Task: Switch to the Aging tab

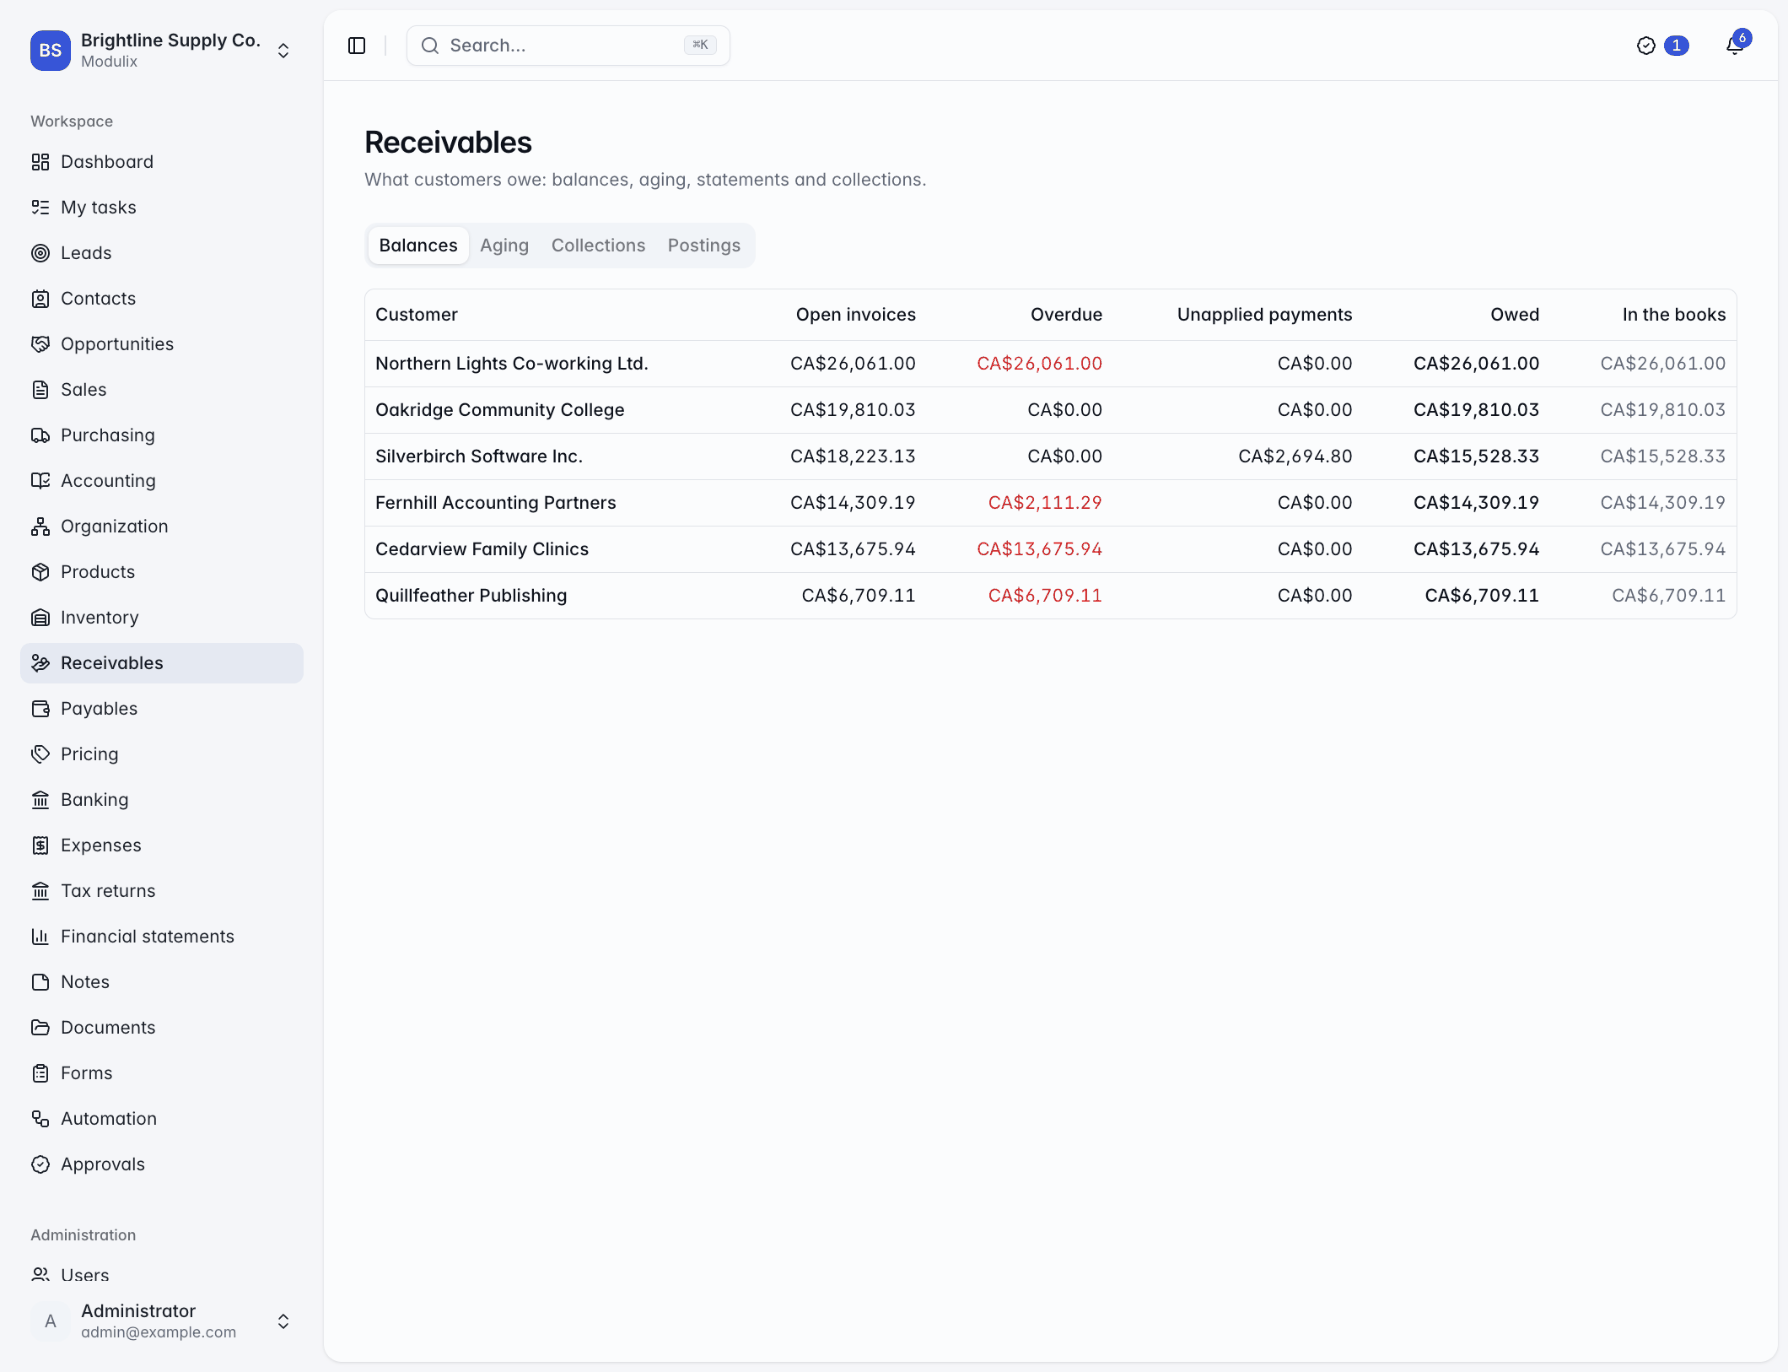Action: tap(504, 246)
